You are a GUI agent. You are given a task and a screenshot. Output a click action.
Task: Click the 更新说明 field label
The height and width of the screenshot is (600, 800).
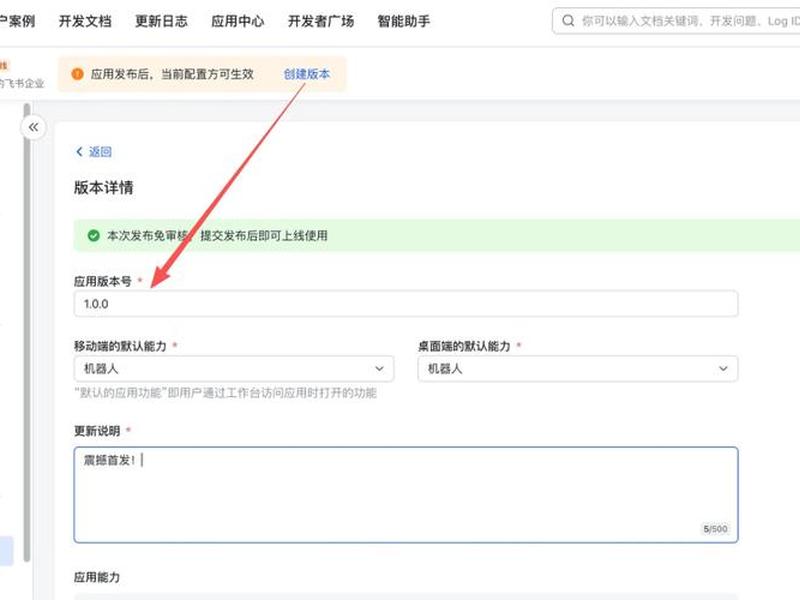(x=97, y=431)
